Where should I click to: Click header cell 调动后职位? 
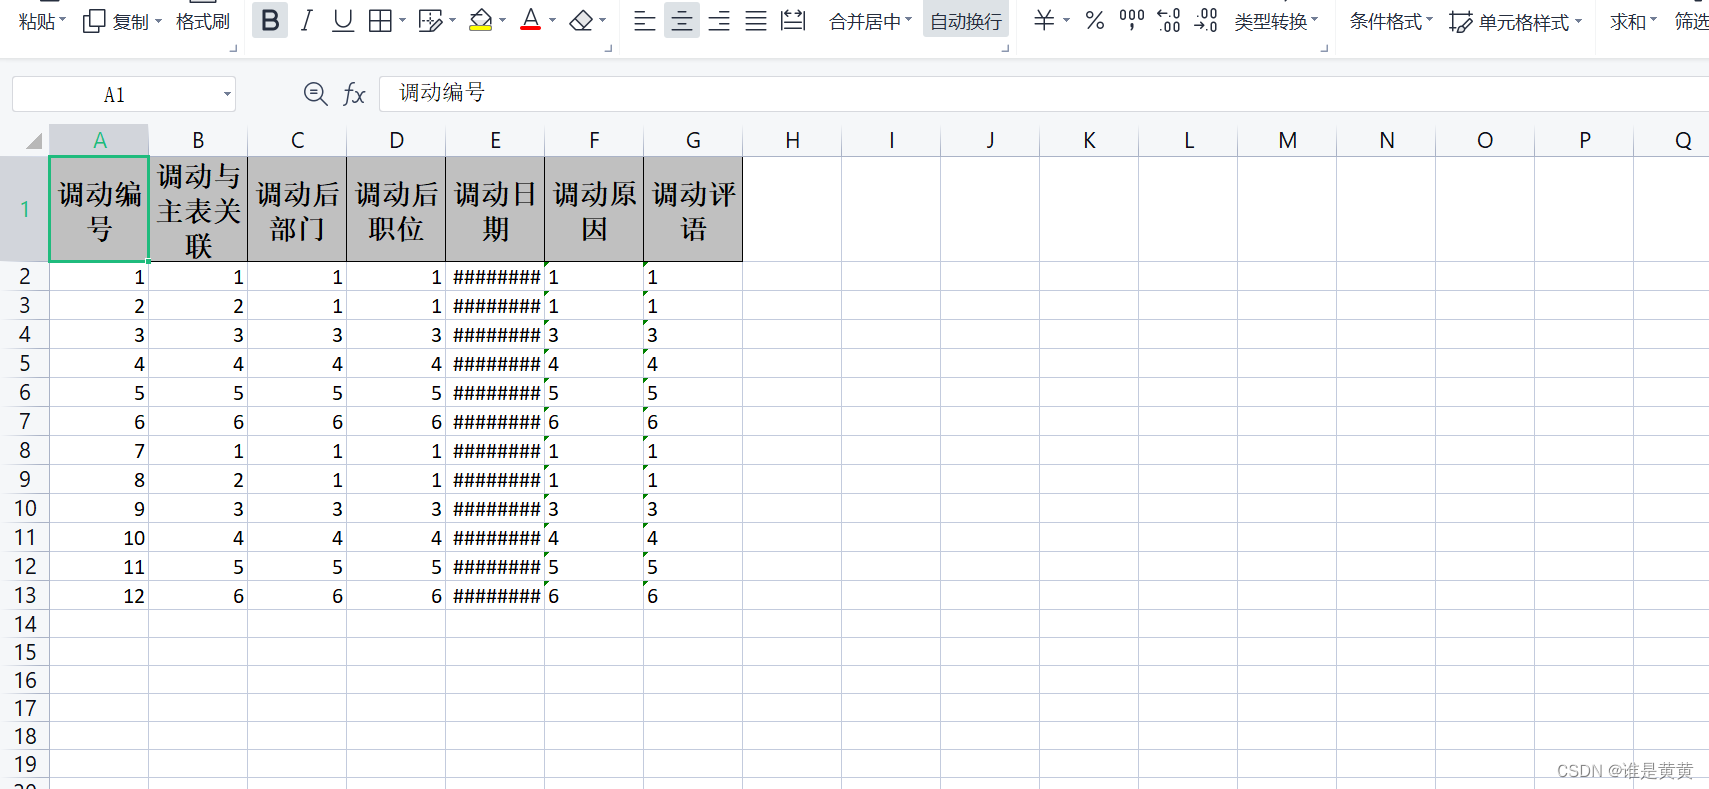pos(396,210)
